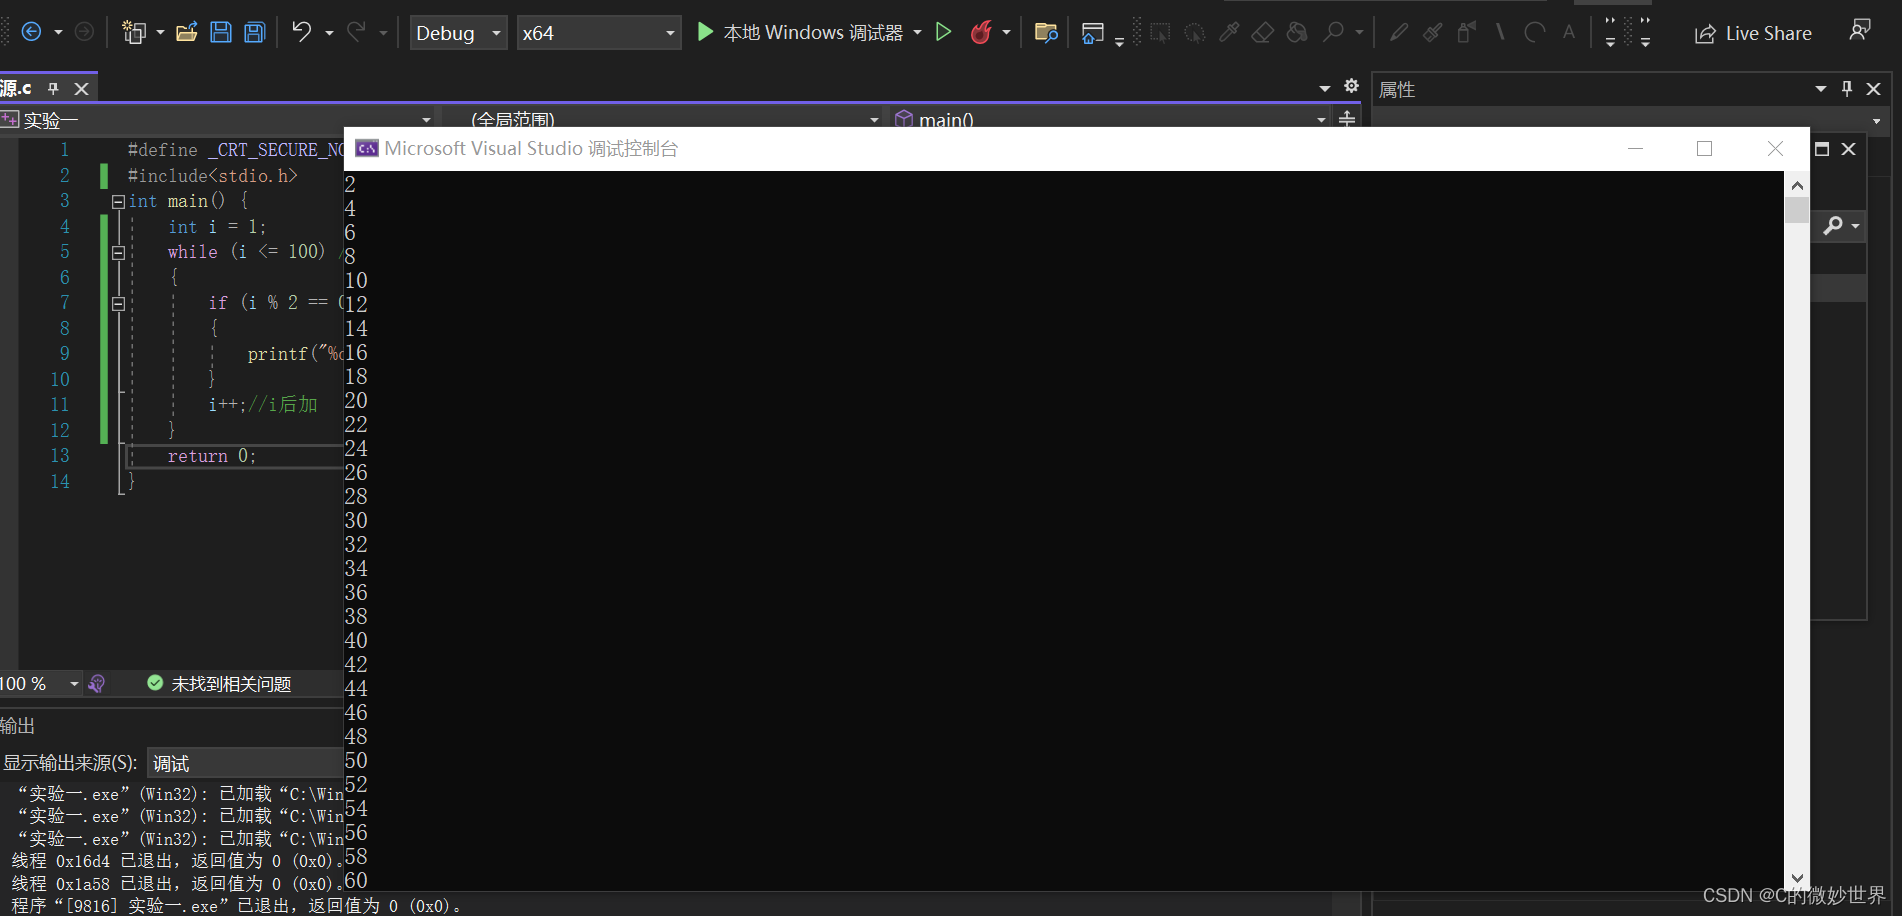Click the browser-window home icon in toolbar

1093,33
